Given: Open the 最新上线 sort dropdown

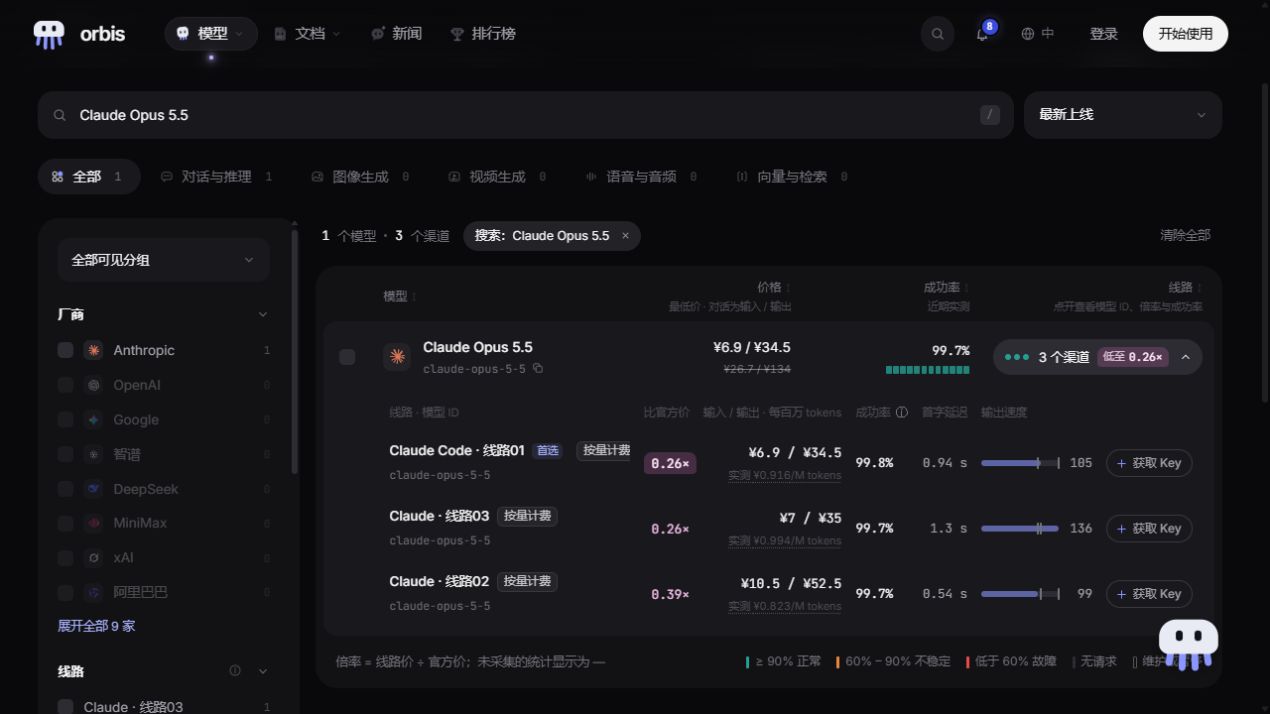Looking at the screenshot, I should [1122, 115].
